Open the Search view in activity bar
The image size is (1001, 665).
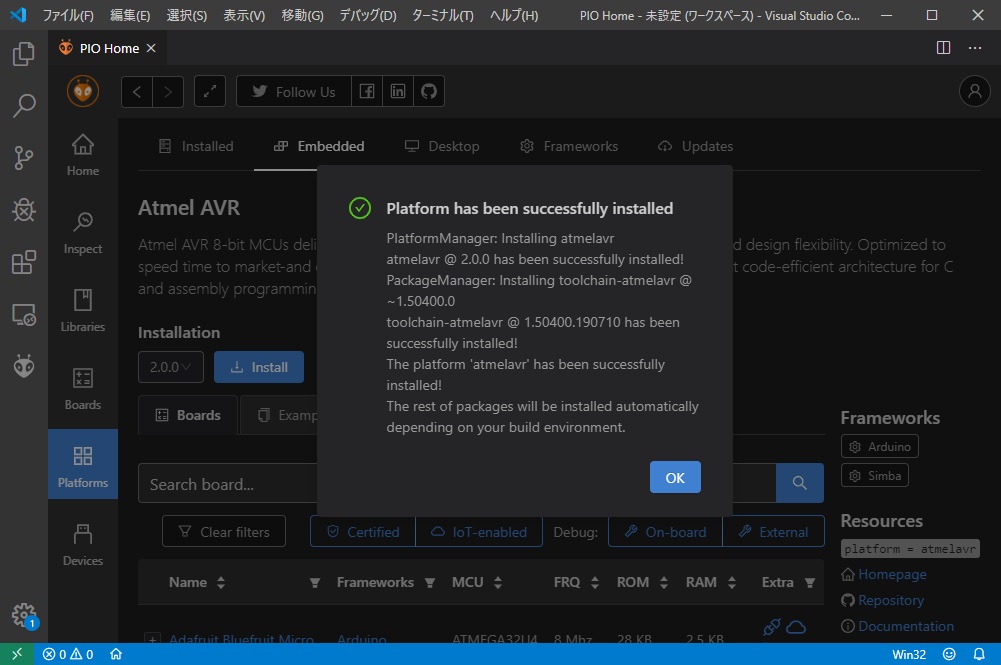point(24,105)
